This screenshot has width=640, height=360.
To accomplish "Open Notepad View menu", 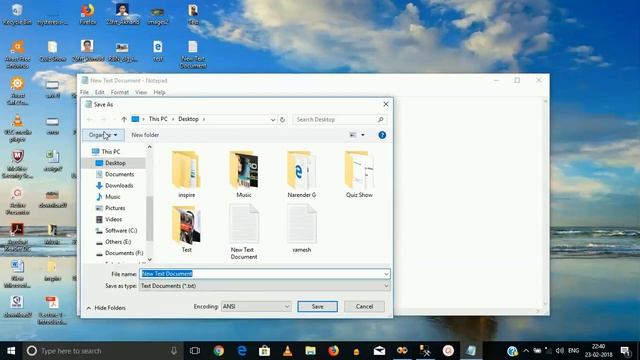I will coord(141,92).
